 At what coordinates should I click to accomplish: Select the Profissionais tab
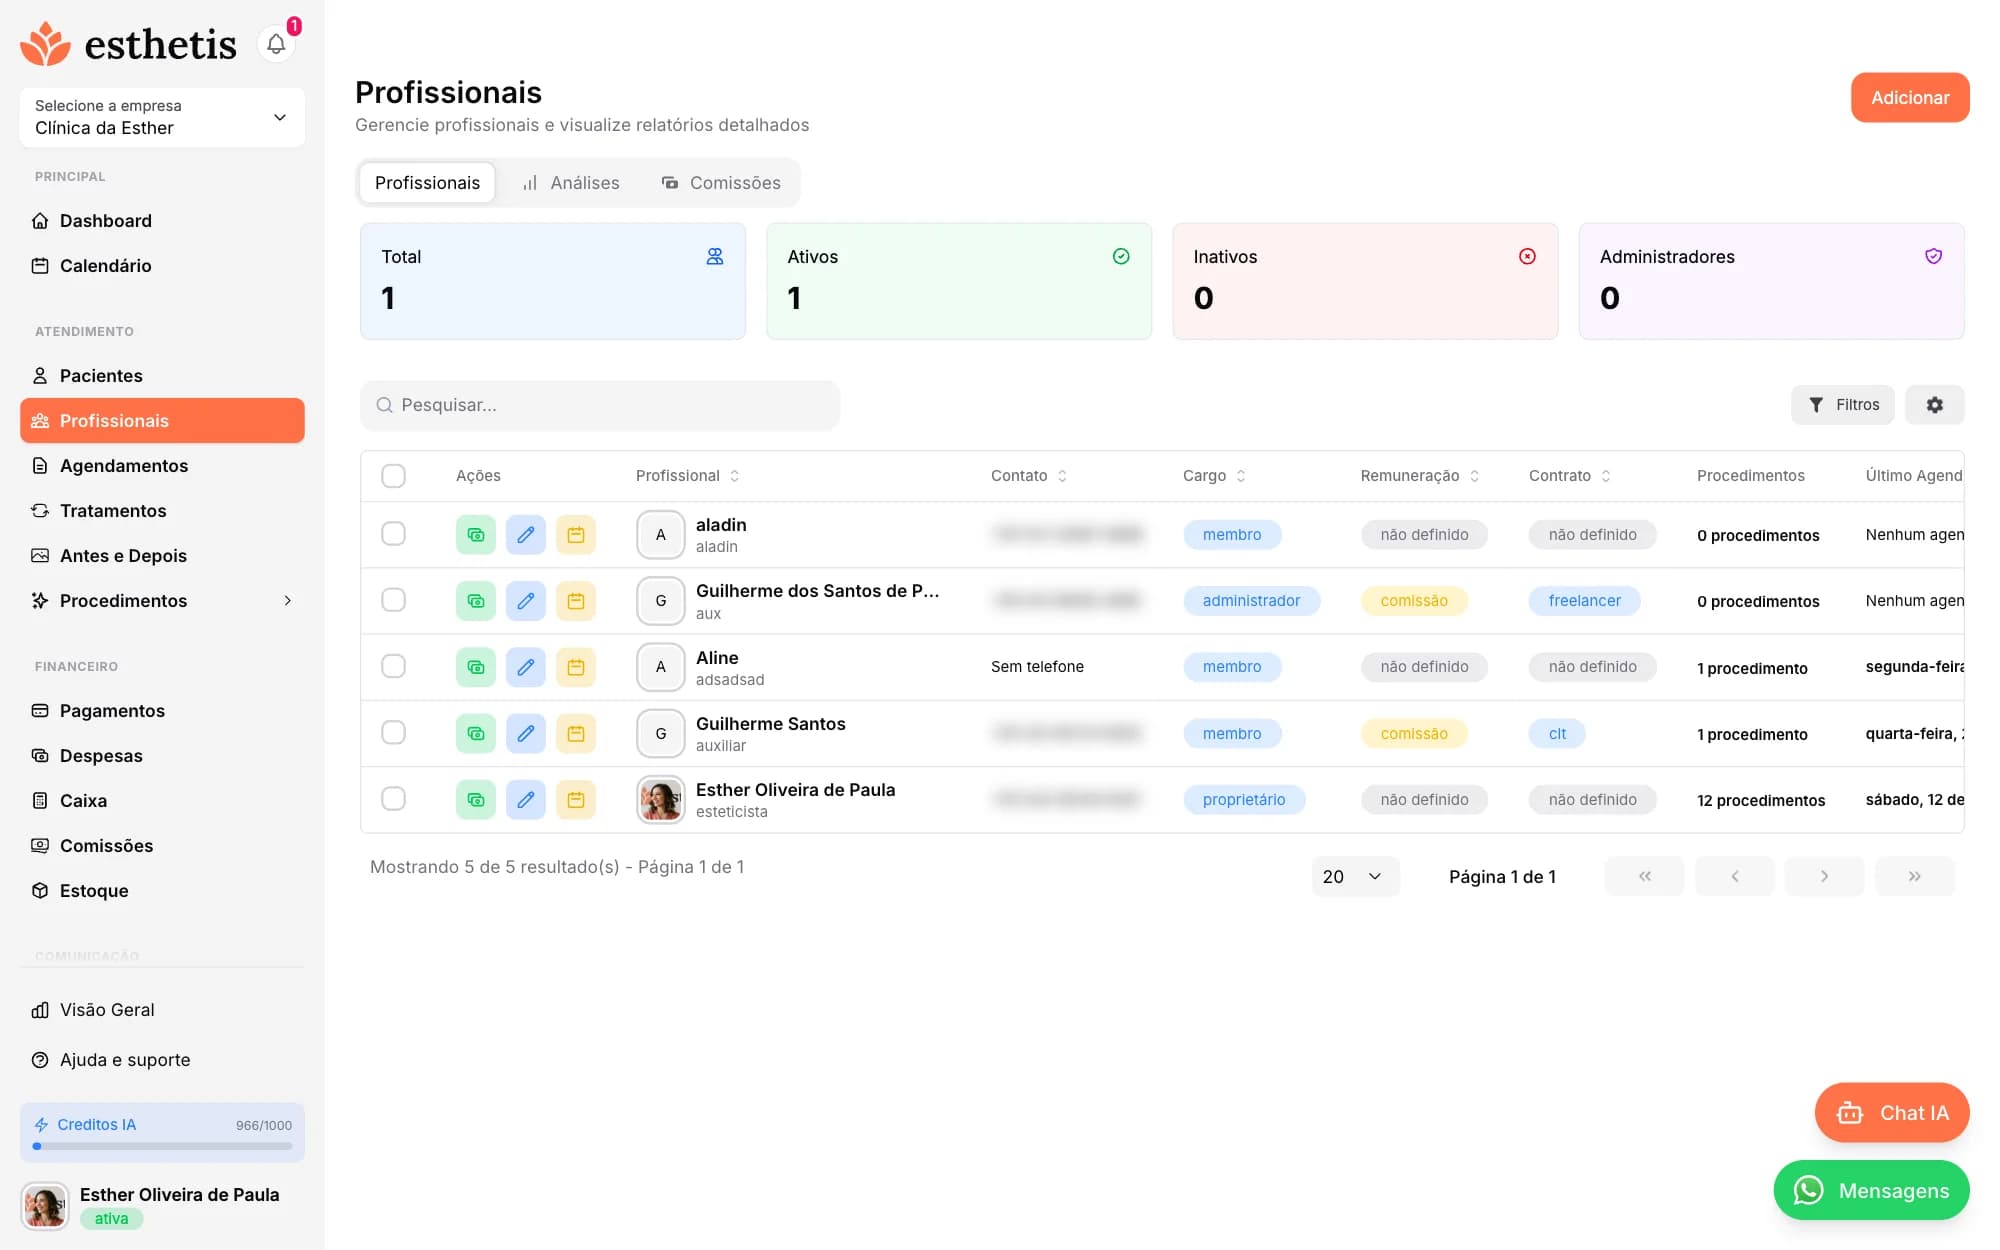[427, 183]
